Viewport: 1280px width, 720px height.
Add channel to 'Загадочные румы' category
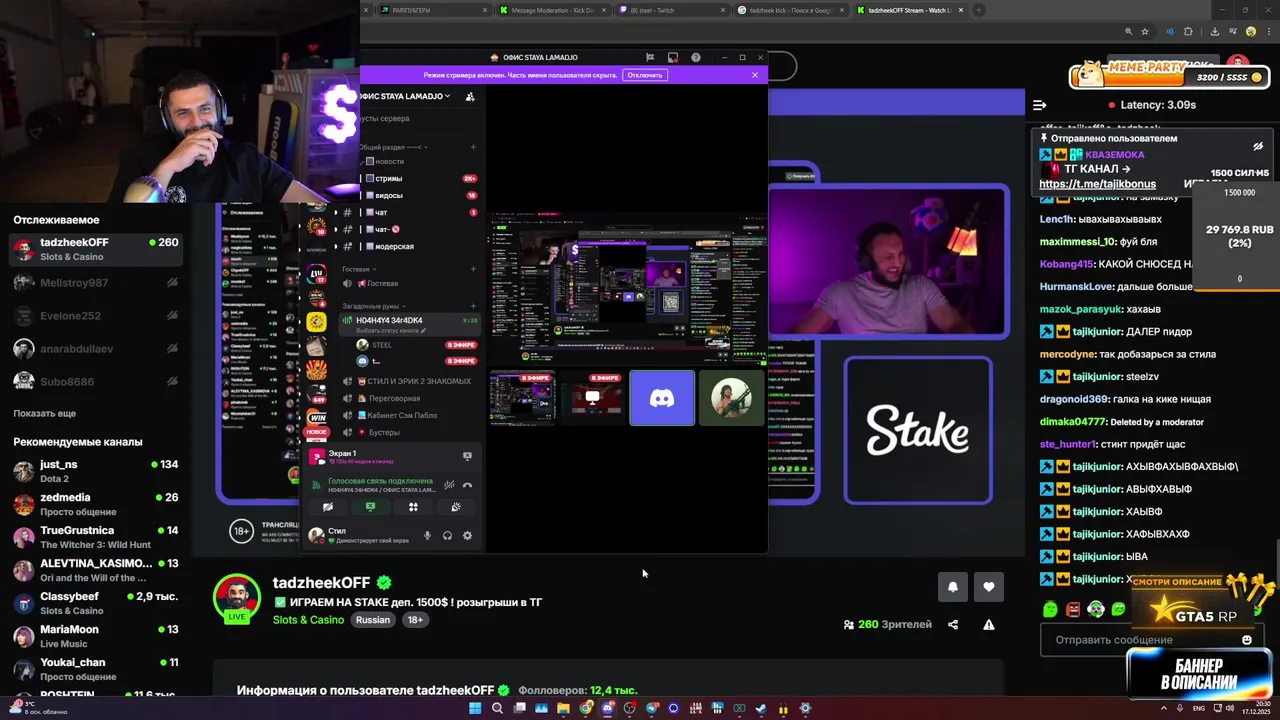(473, 306)
